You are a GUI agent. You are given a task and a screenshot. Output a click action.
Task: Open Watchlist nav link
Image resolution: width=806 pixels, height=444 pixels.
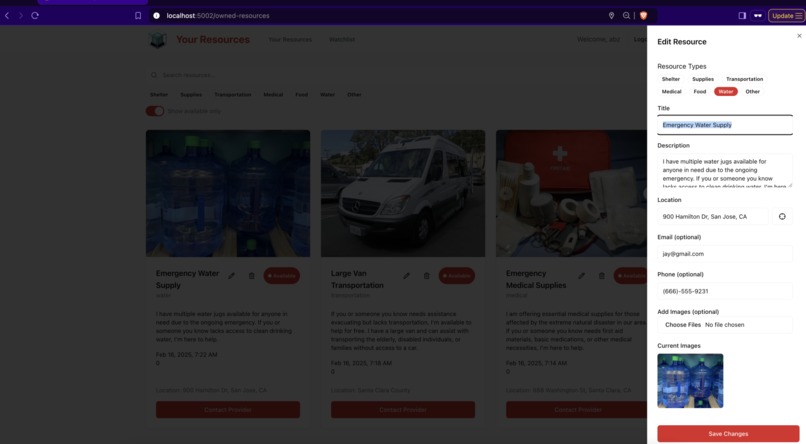click(342, 40)
